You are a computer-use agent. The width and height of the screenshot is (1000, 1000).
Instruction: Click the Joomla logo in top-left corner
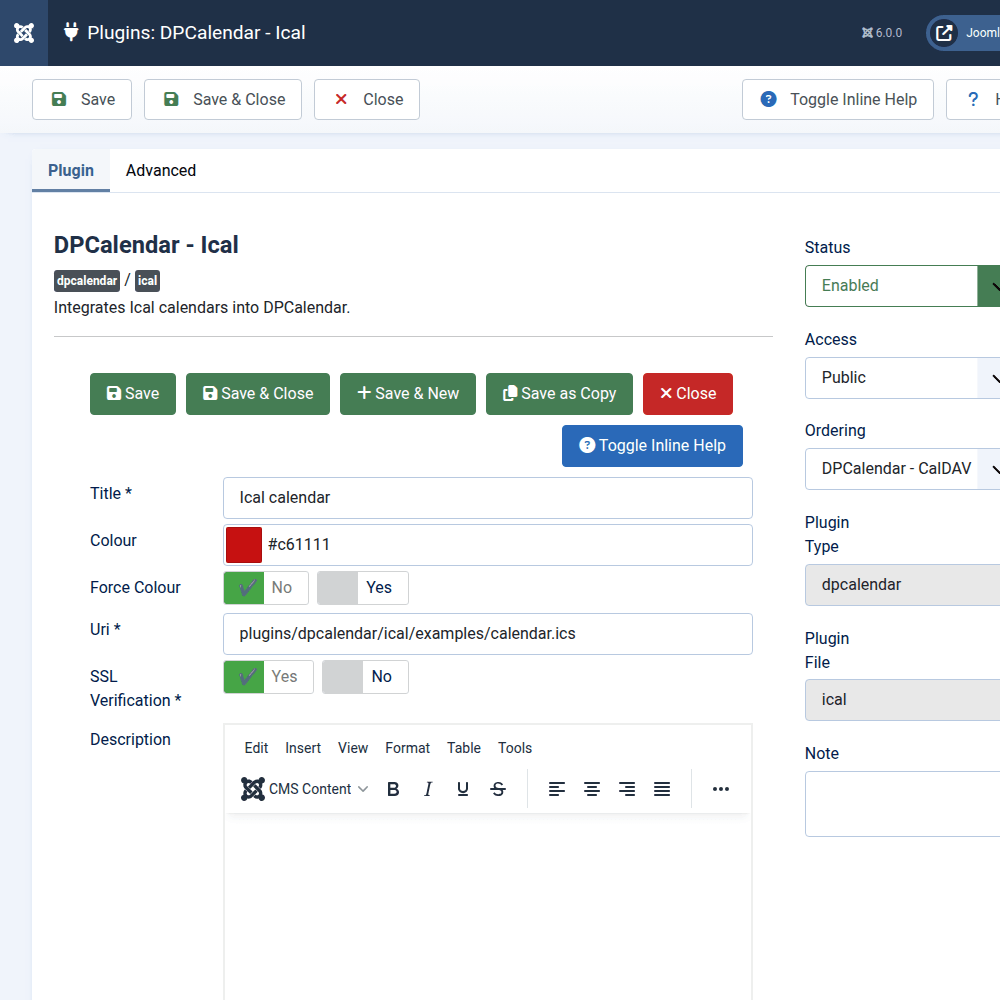(24, 33)
